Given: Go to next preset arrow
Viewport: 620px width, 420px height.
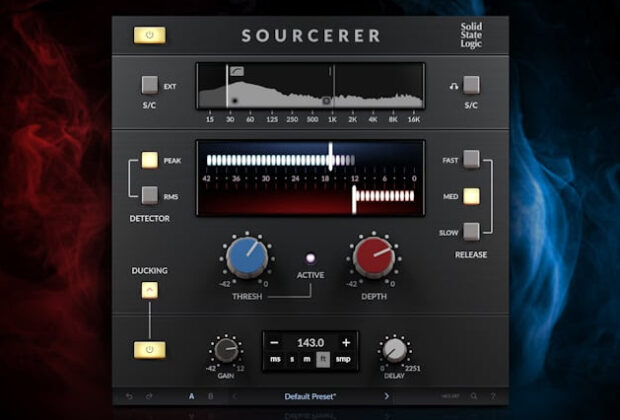Looking at the screenshot, I should click(386, 396).
